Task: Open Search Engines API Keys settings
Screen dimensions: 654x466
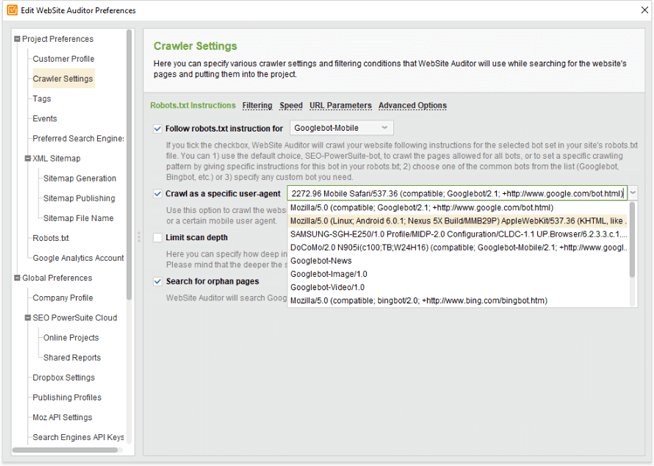Action: [x=78, y=437]
